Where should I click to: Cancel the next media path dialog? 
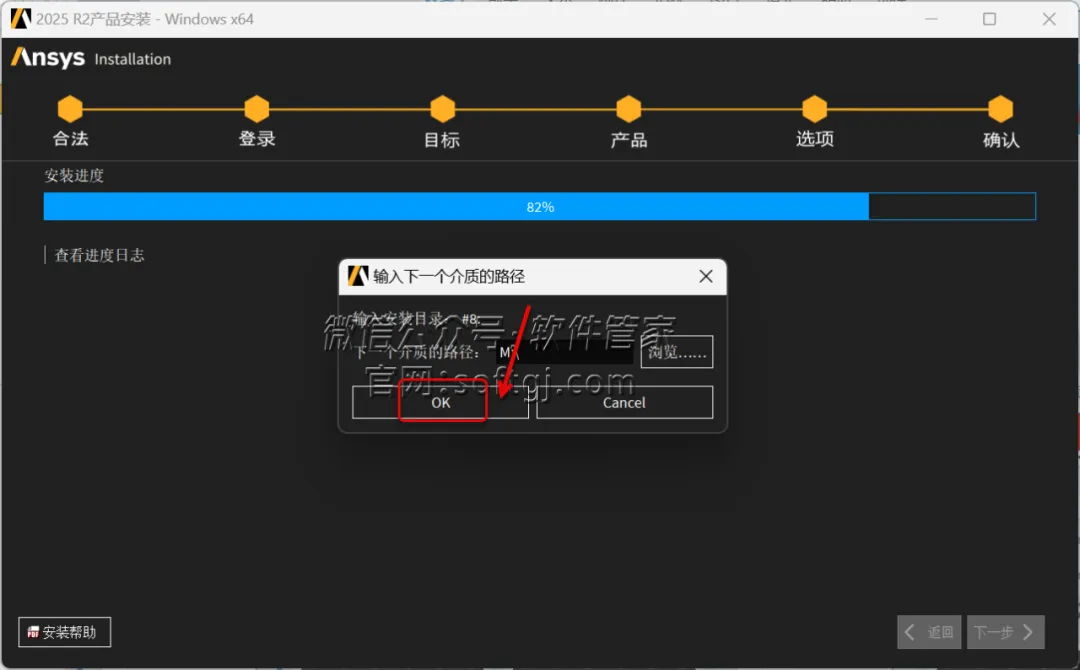[624, 402]
